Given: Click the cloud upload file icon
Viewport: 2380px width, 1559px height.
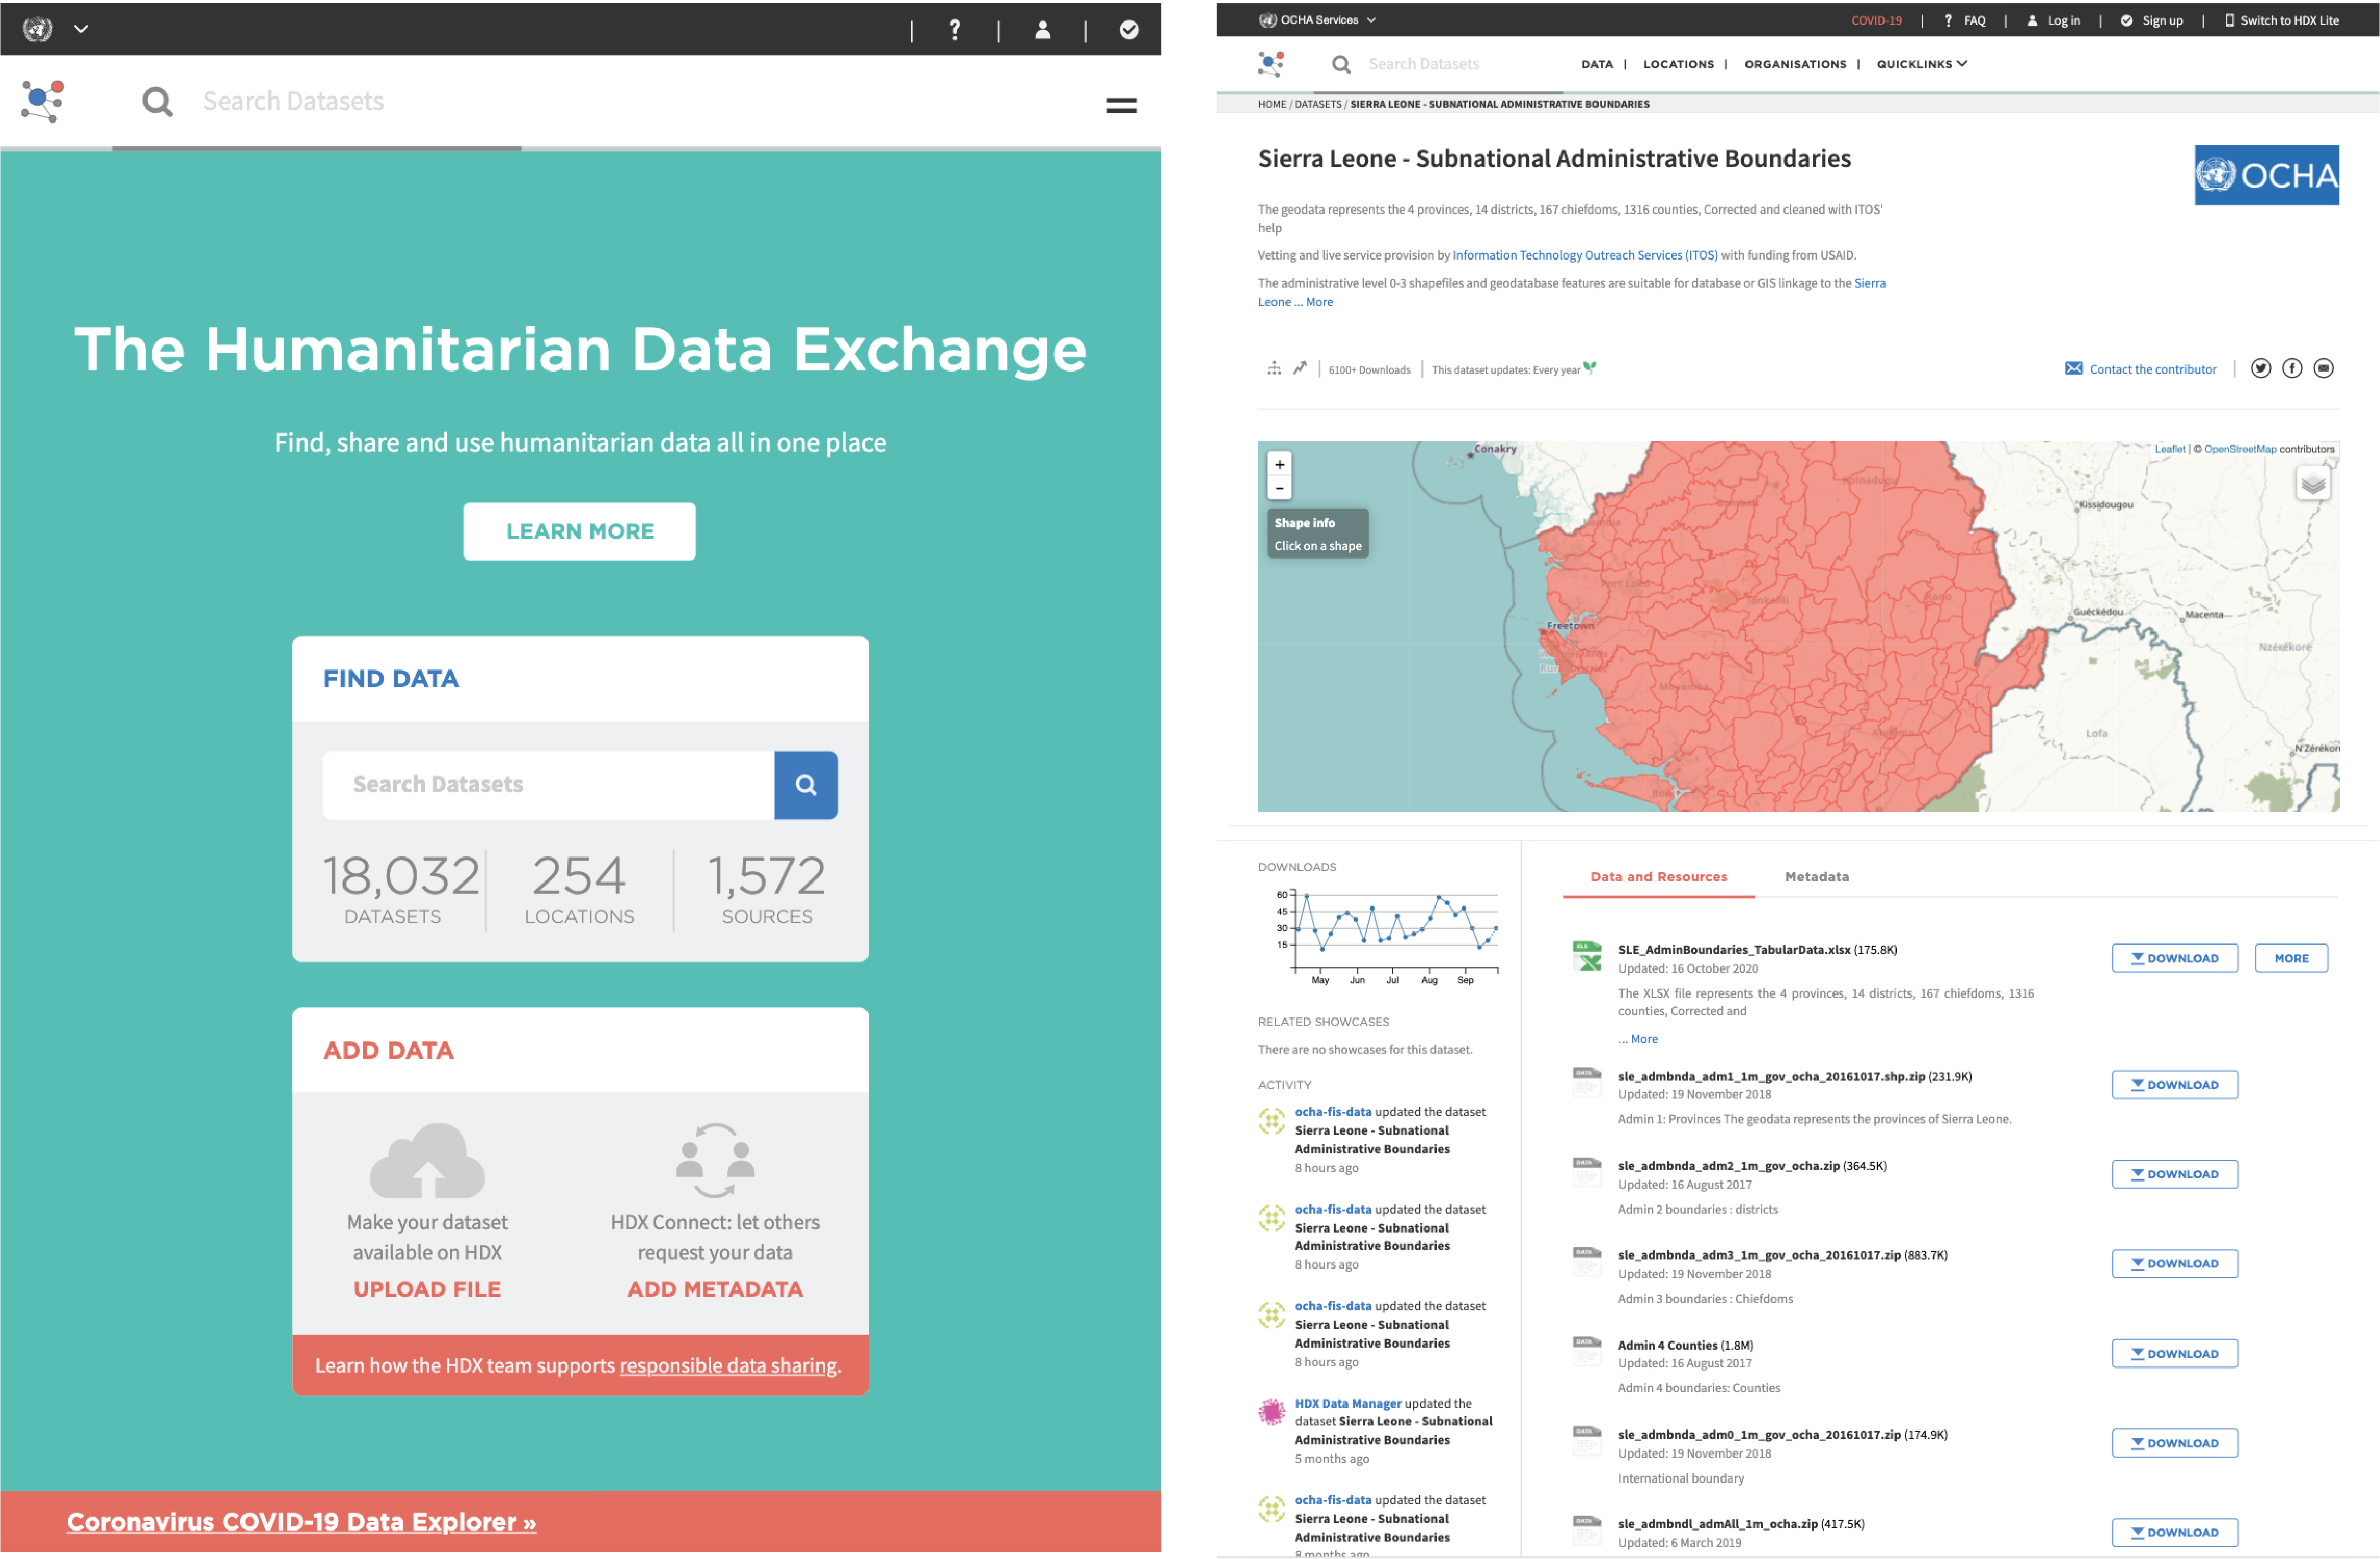Looking at the screenshot, I should [427, 1160].
